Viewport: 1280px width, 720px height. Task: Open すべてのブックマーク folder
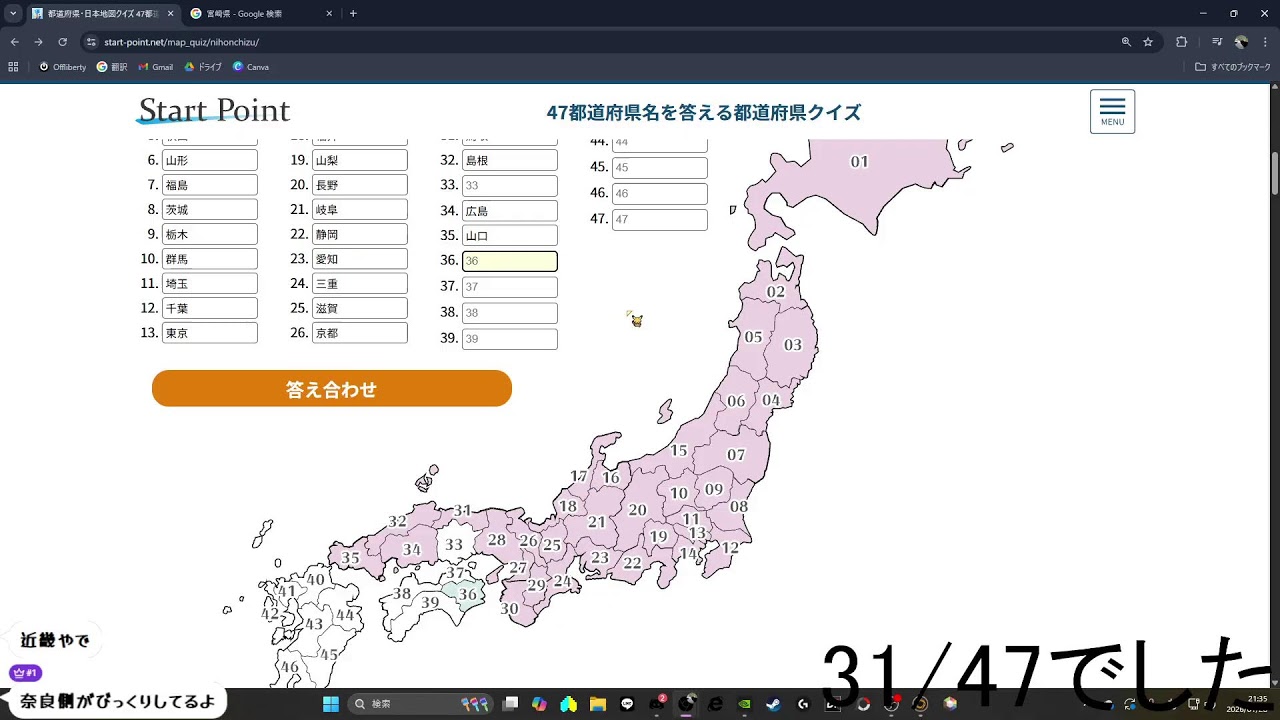click(1233, 67)
